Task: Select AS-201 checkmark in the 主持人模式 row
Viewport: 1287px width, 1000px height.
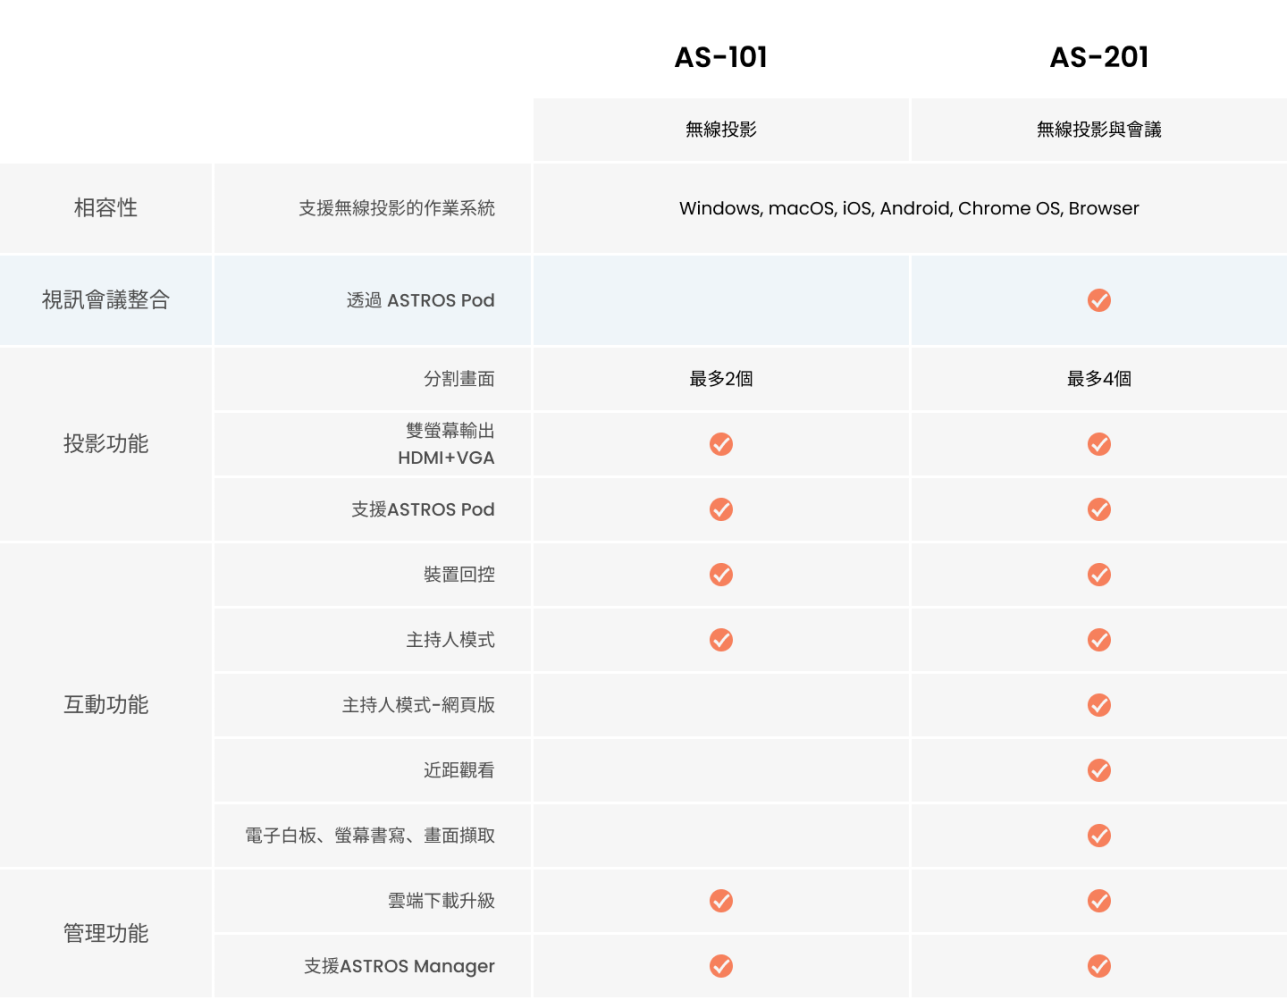Action: click(x=1099, y=640)
